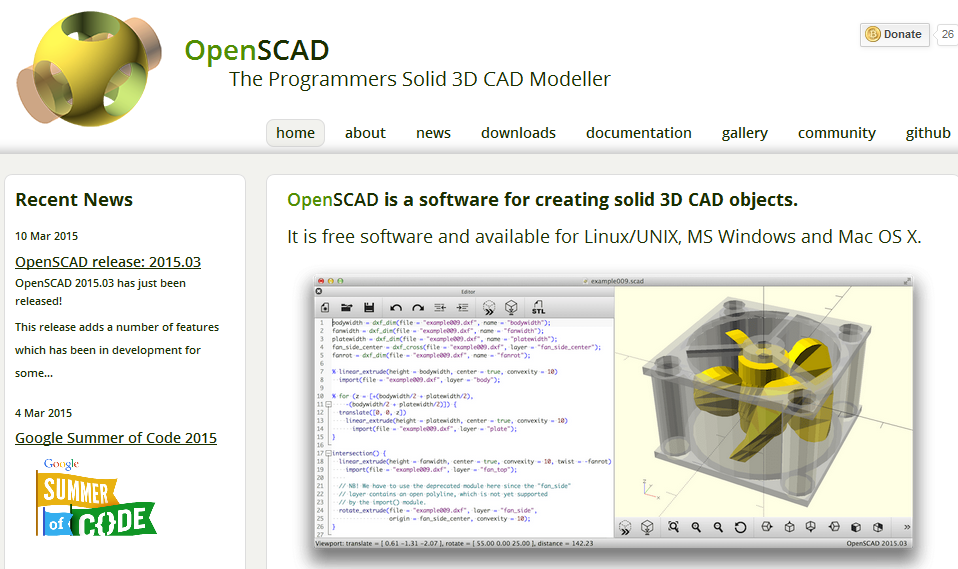Image resolution: width=958 pixels, height=569 pixels.
Task: Click the Preview icon in viewer toolbar
Action: 624,527
